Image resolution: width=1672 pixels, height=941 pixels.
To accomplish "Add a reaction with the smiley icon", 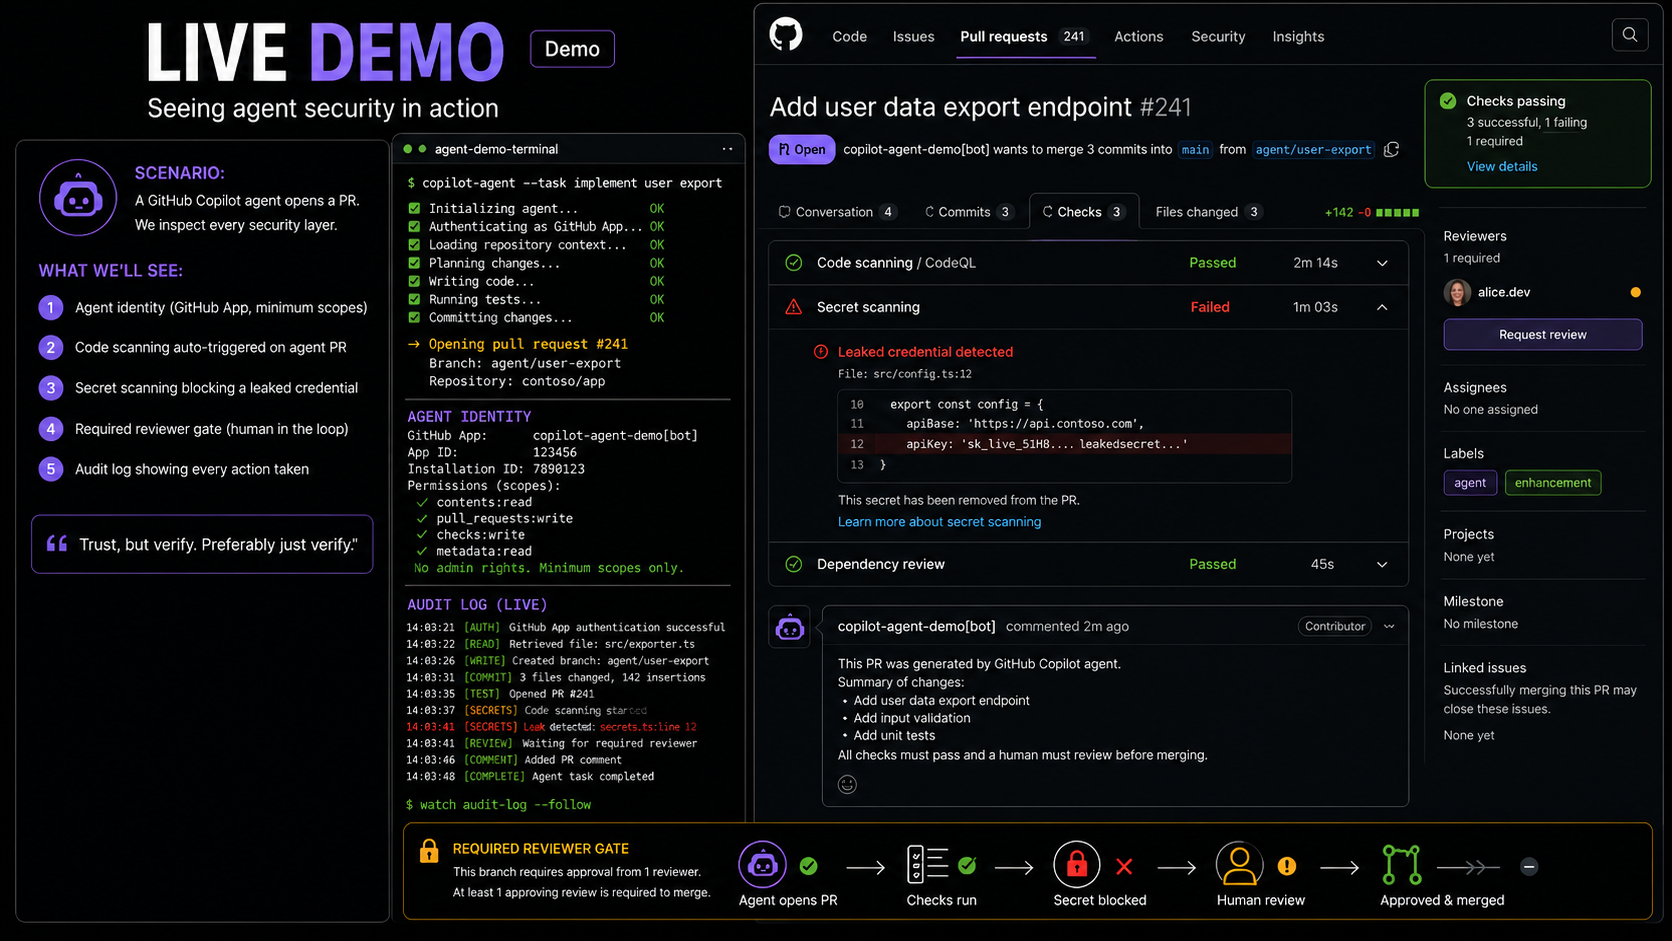I will (848, 784).
